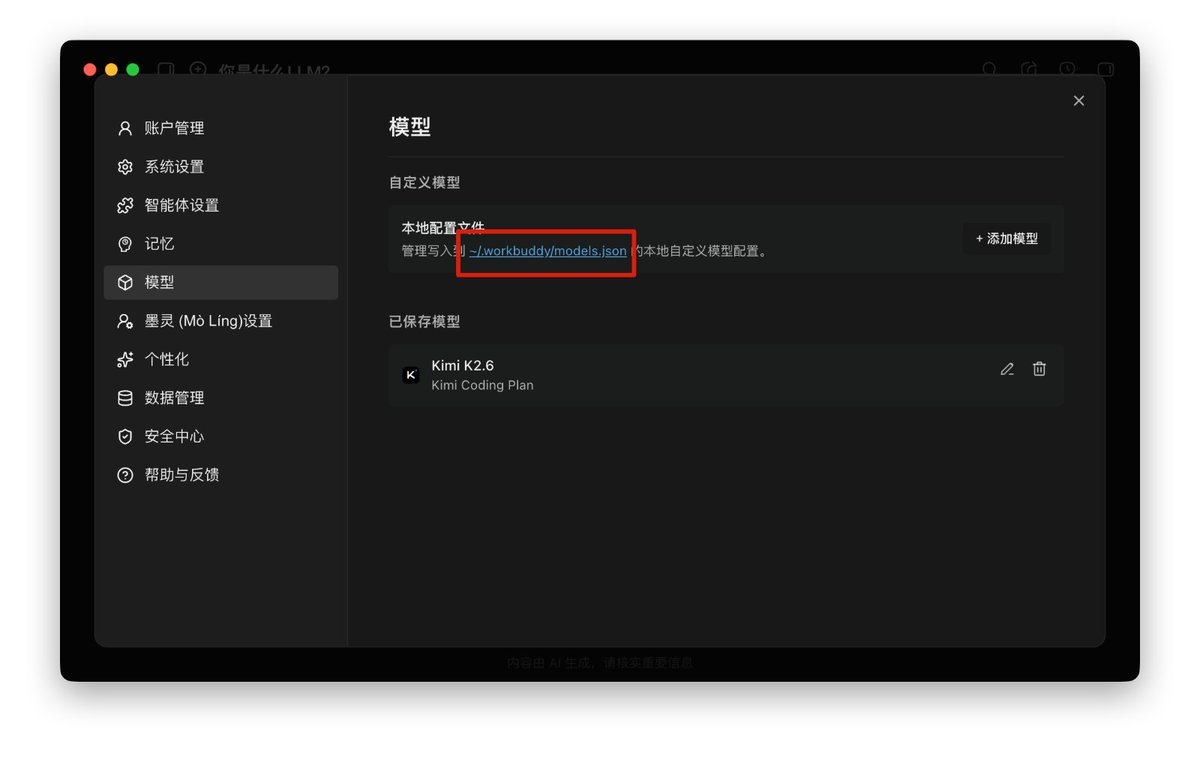Click the pencil icon to edit Kimi K2.6
This screenshot has width=1200, height=762.
[x=1007, y=369]
